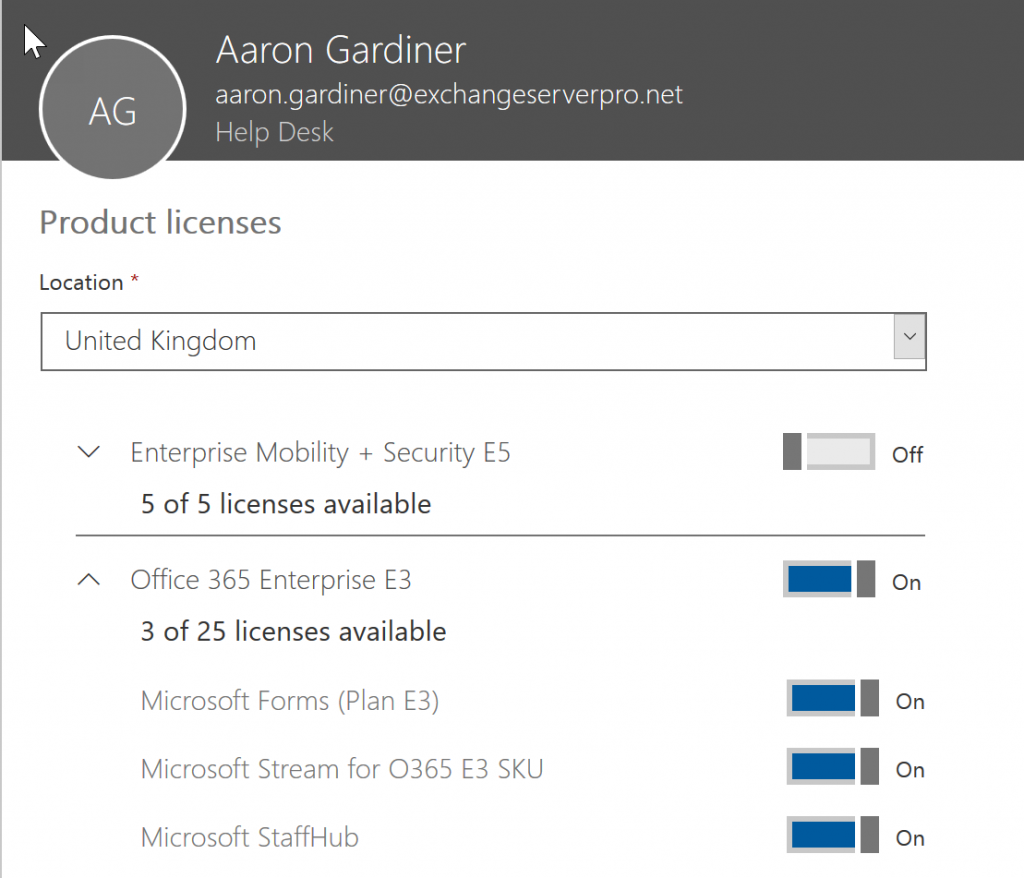This screenshot has height=878, width=1024.
Task: Click the Office 365 Enterprise E3 label
Action: pos(271,580)
